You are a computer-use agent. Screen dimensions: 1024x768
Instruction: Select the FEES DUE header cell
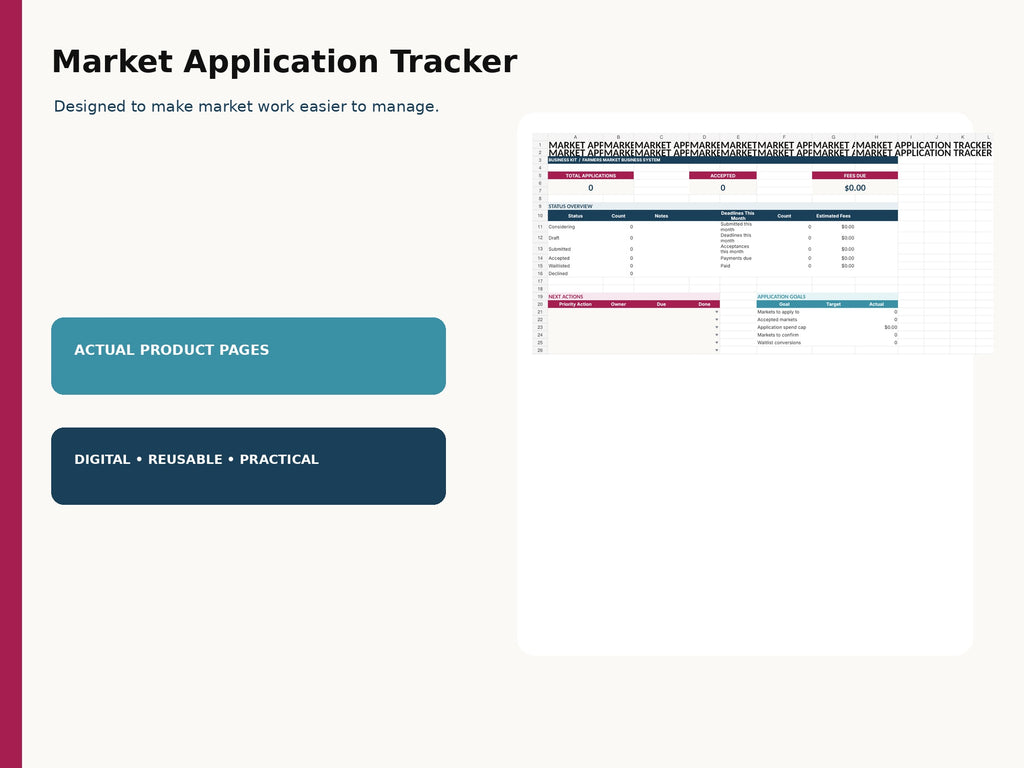coord(854,176)
